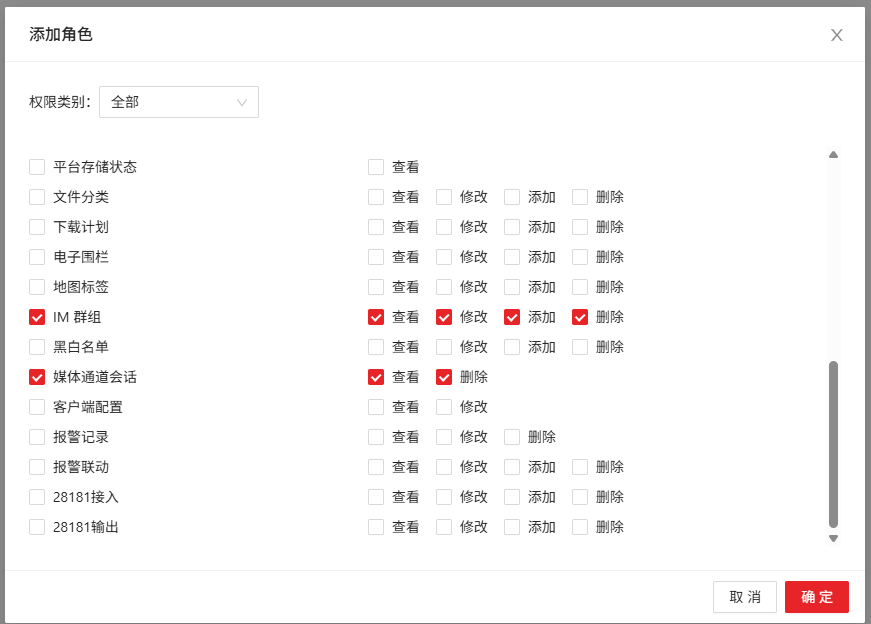The width and height of the screenshot is (871, 624).
Task: Check 删除 permission for 报警记录
Action: pyautogui.click(x=512, y=437)
